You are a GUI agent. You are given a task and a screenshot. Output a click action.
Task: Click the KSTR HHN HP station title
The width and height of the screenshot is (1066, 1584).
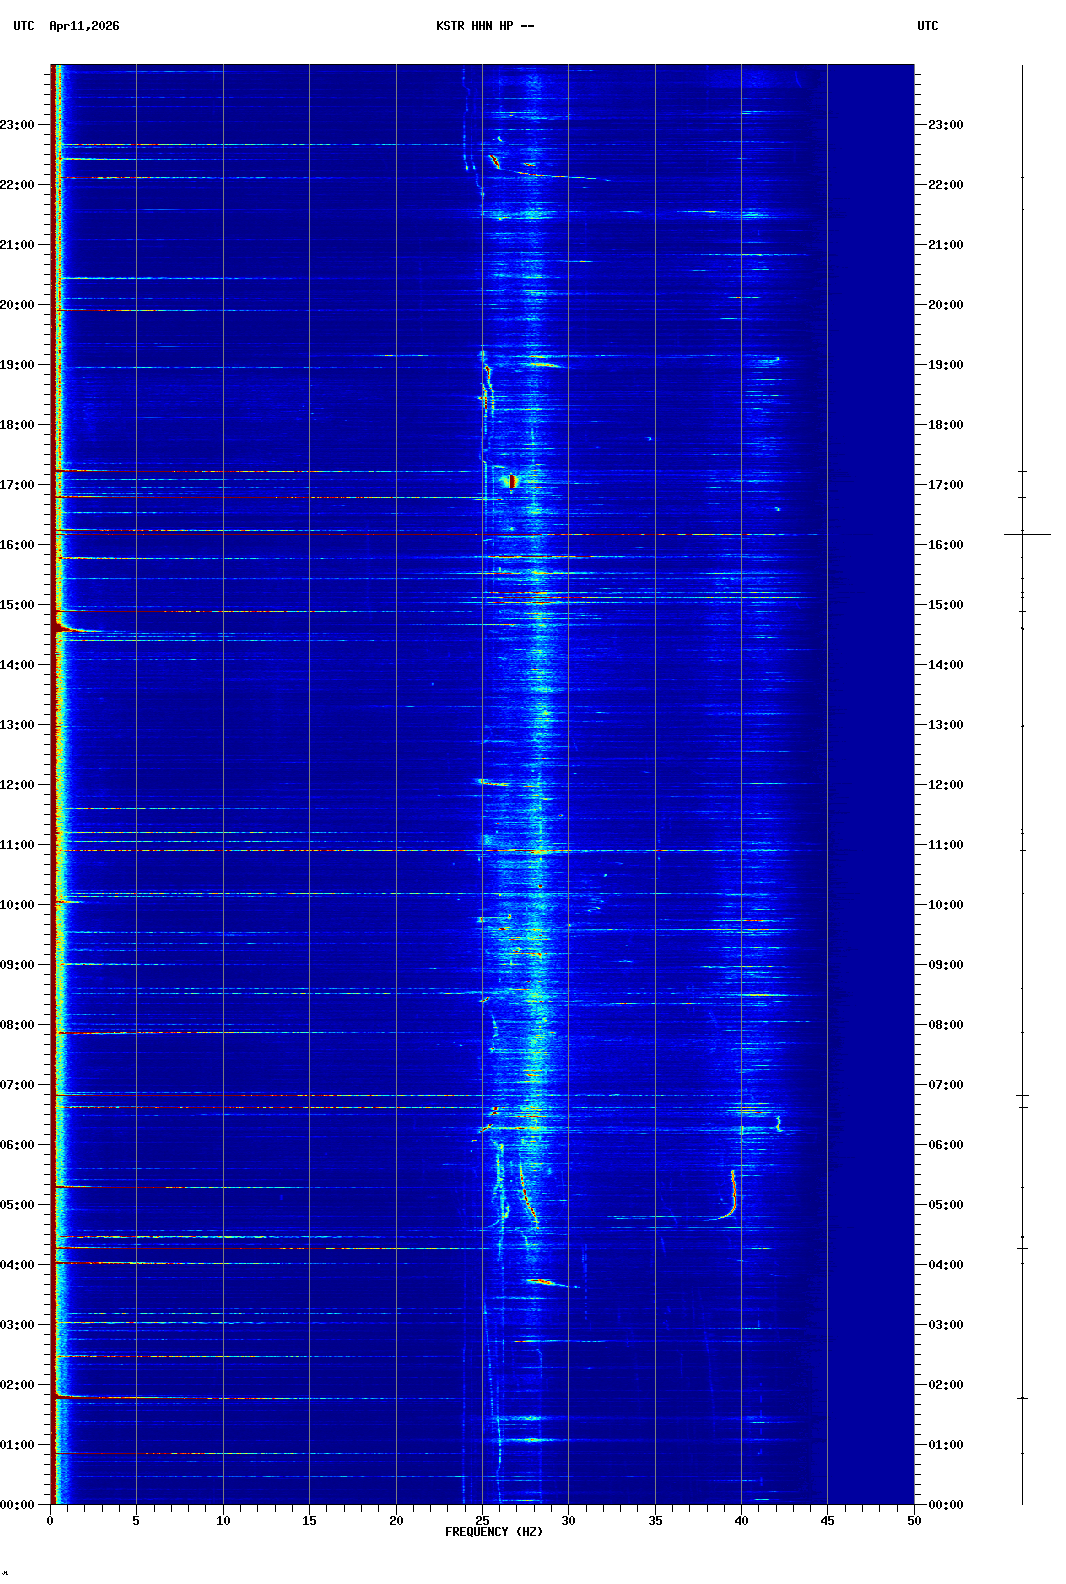click(484, 26)
